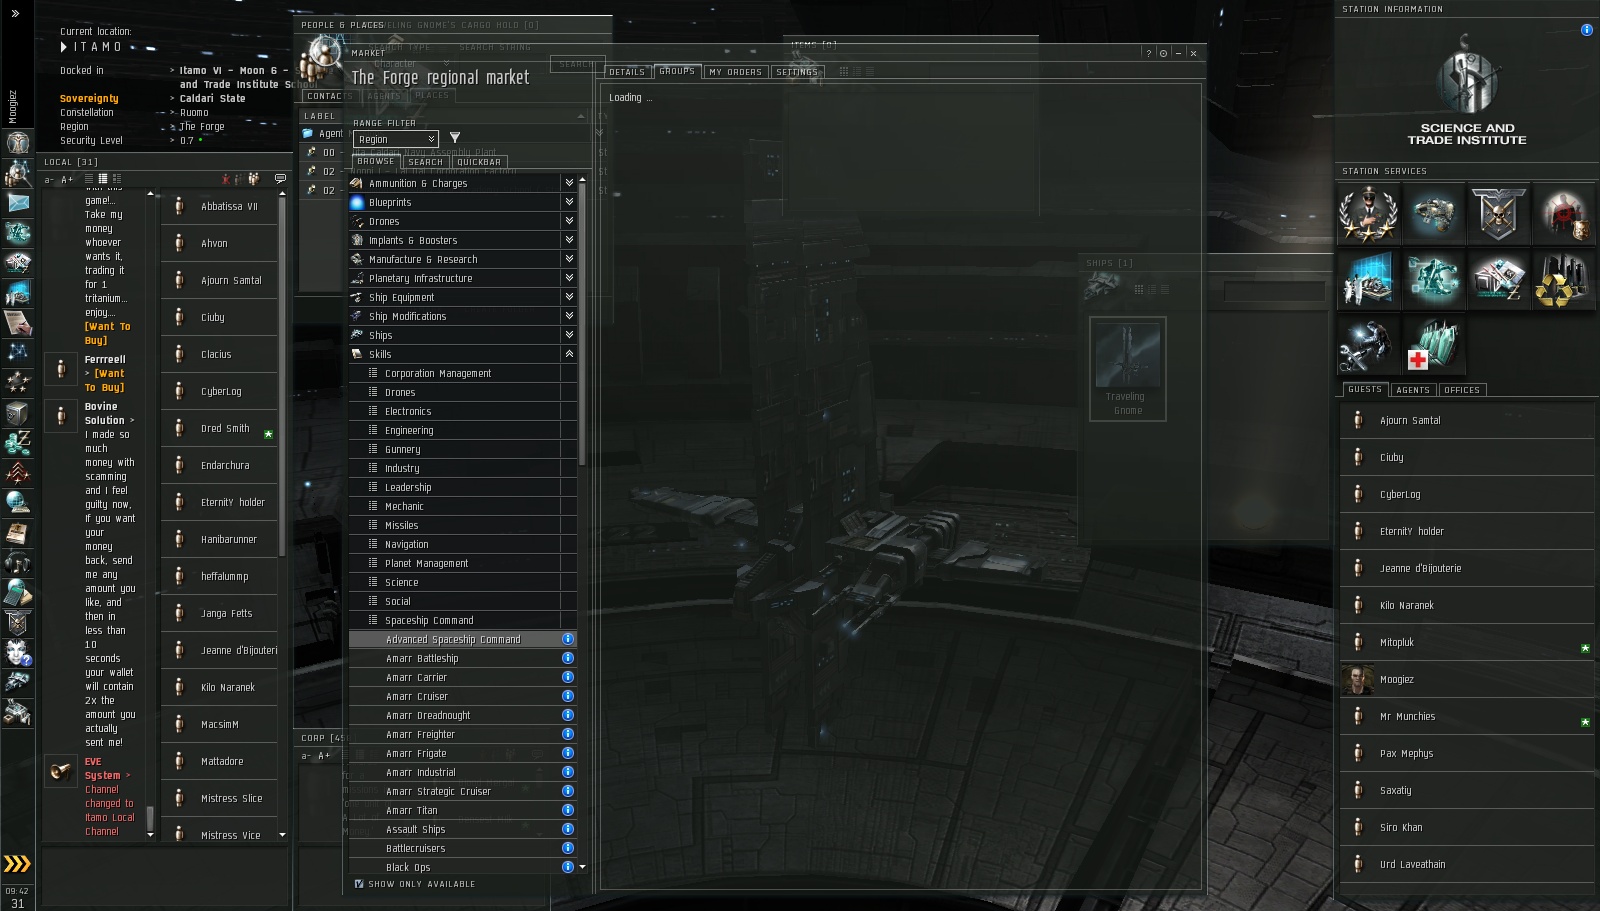Open the market Settings tab

pyautogui.click(x=797, y=72)
